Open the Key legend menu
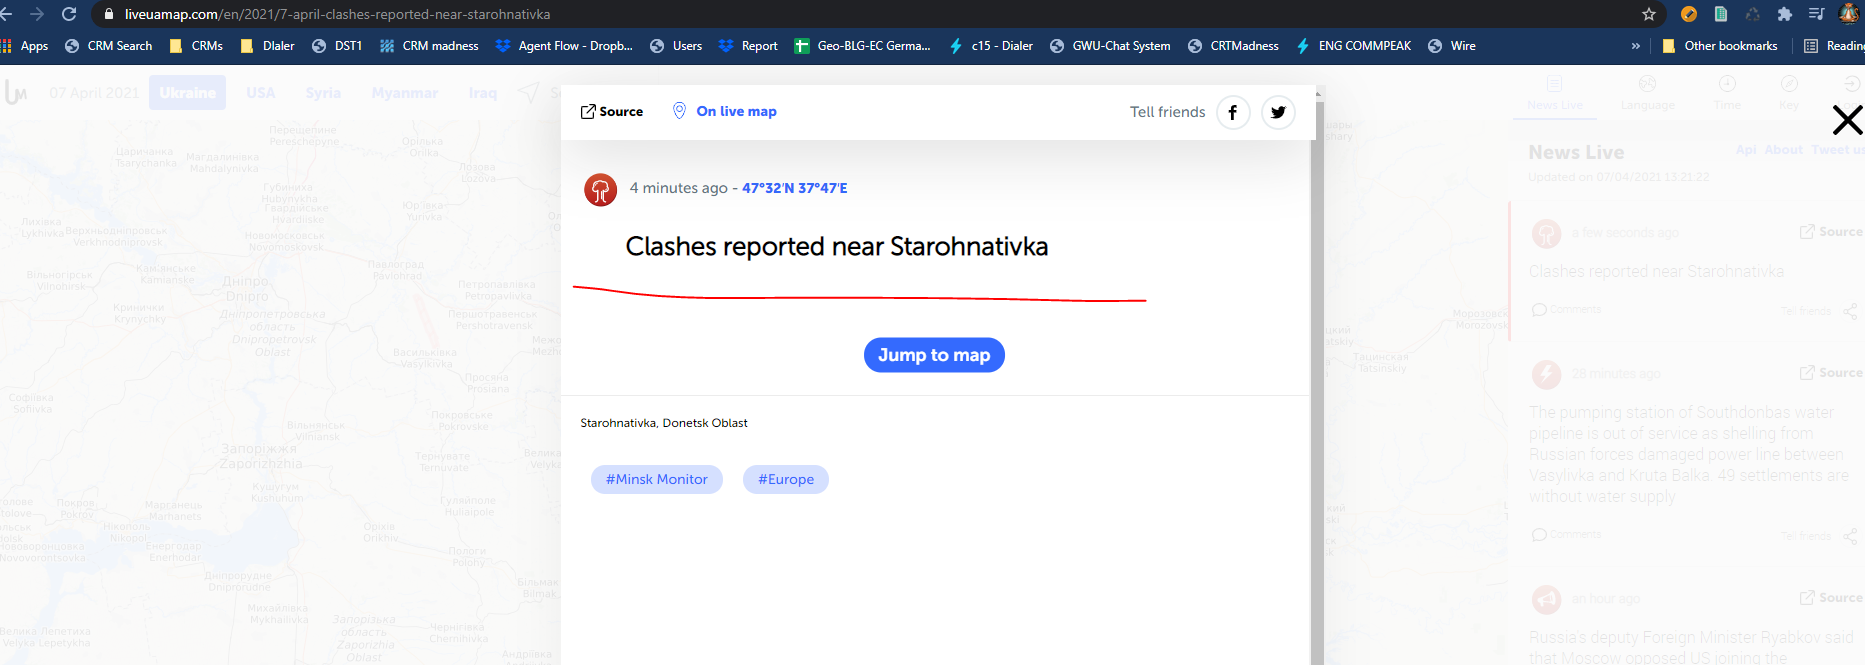The height and width of the screenshot is (665, 1865). coord(1789,93)
